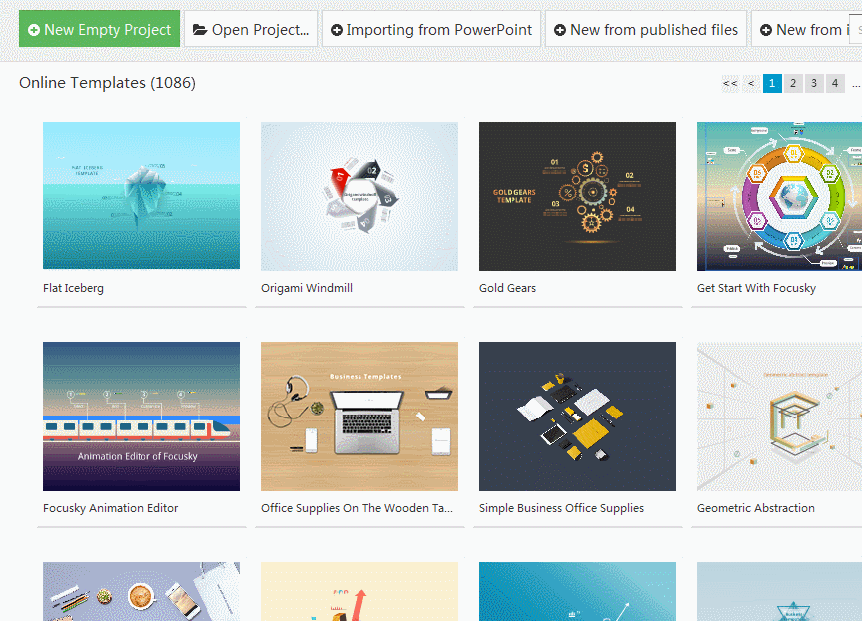Jump to page 2 of templates
The width and height of the screenshot is (862, 621).
[793, 84]
